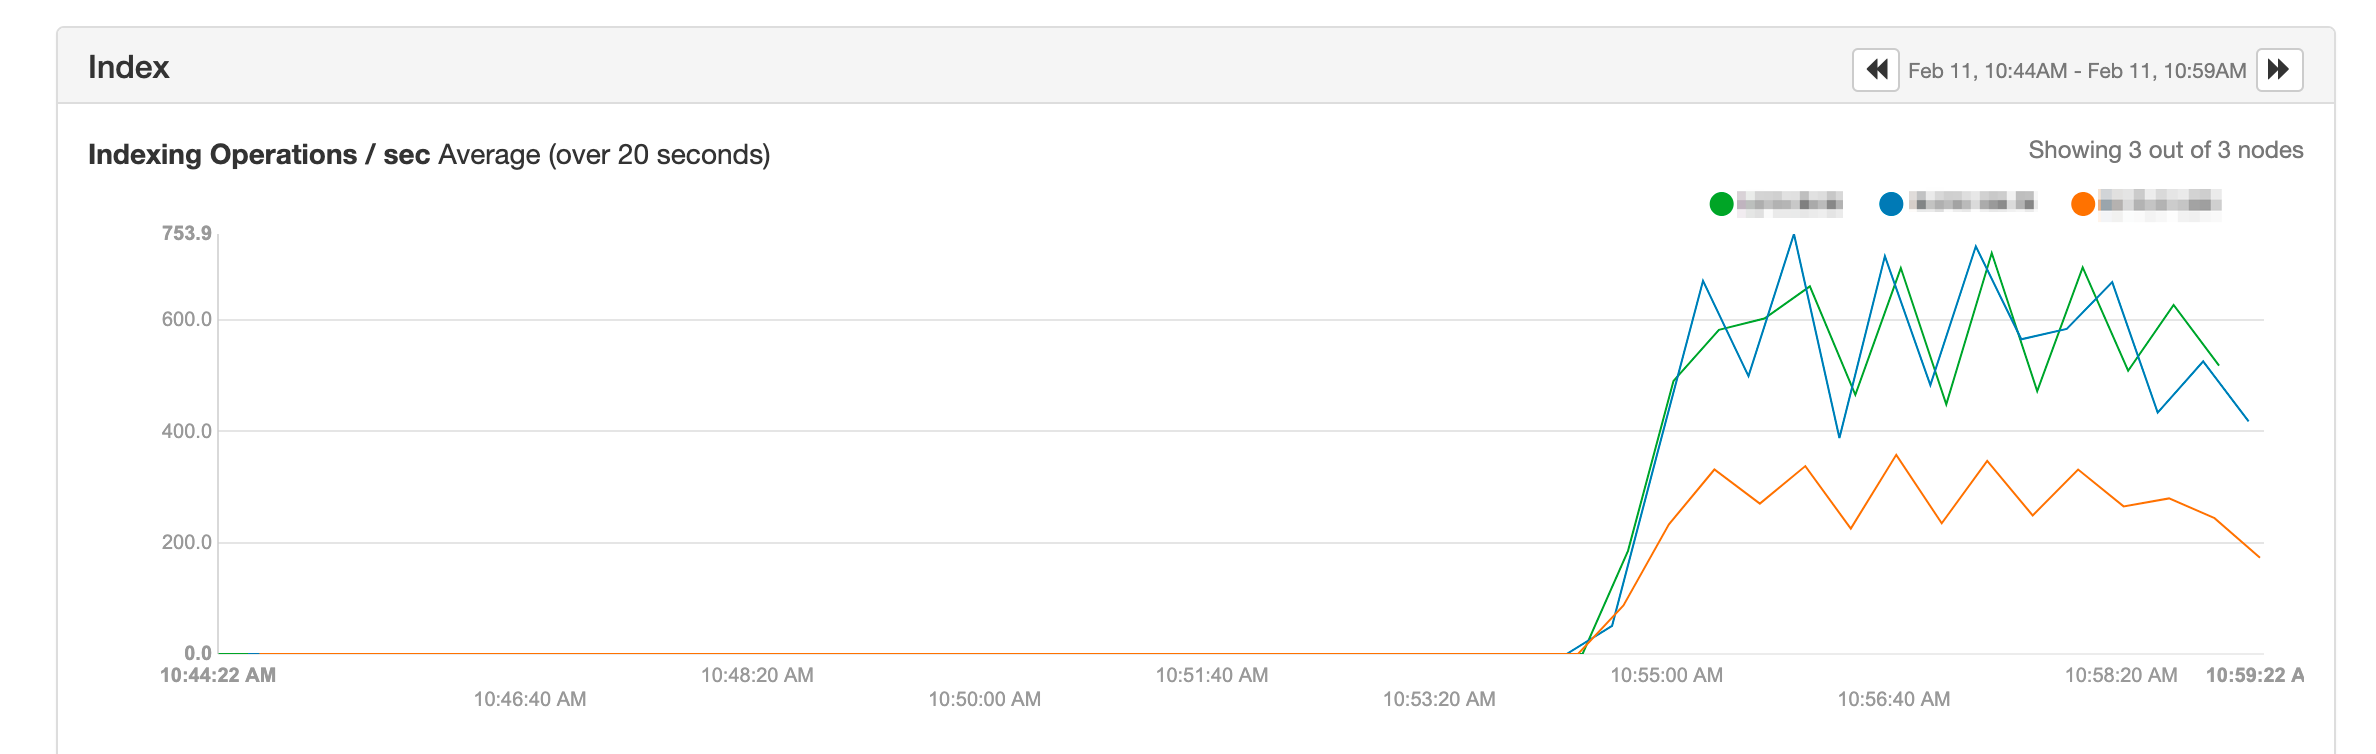Click the fast-forward time range button
Screen dimensions: 2376x754
(2279, 70)
